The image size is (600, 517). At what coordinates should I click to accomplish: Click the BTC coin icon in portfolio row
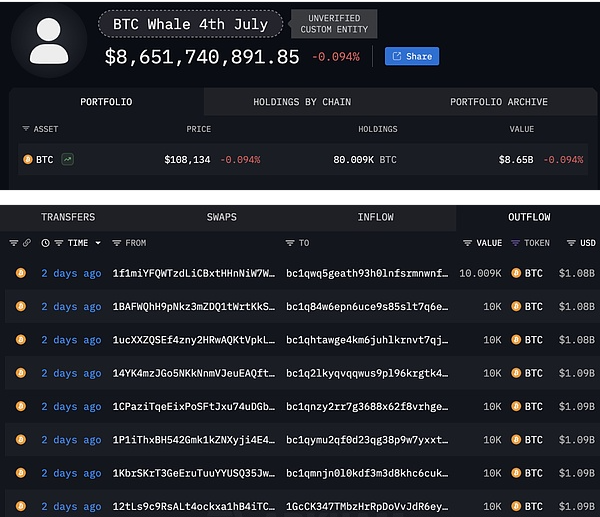[28, 159]
